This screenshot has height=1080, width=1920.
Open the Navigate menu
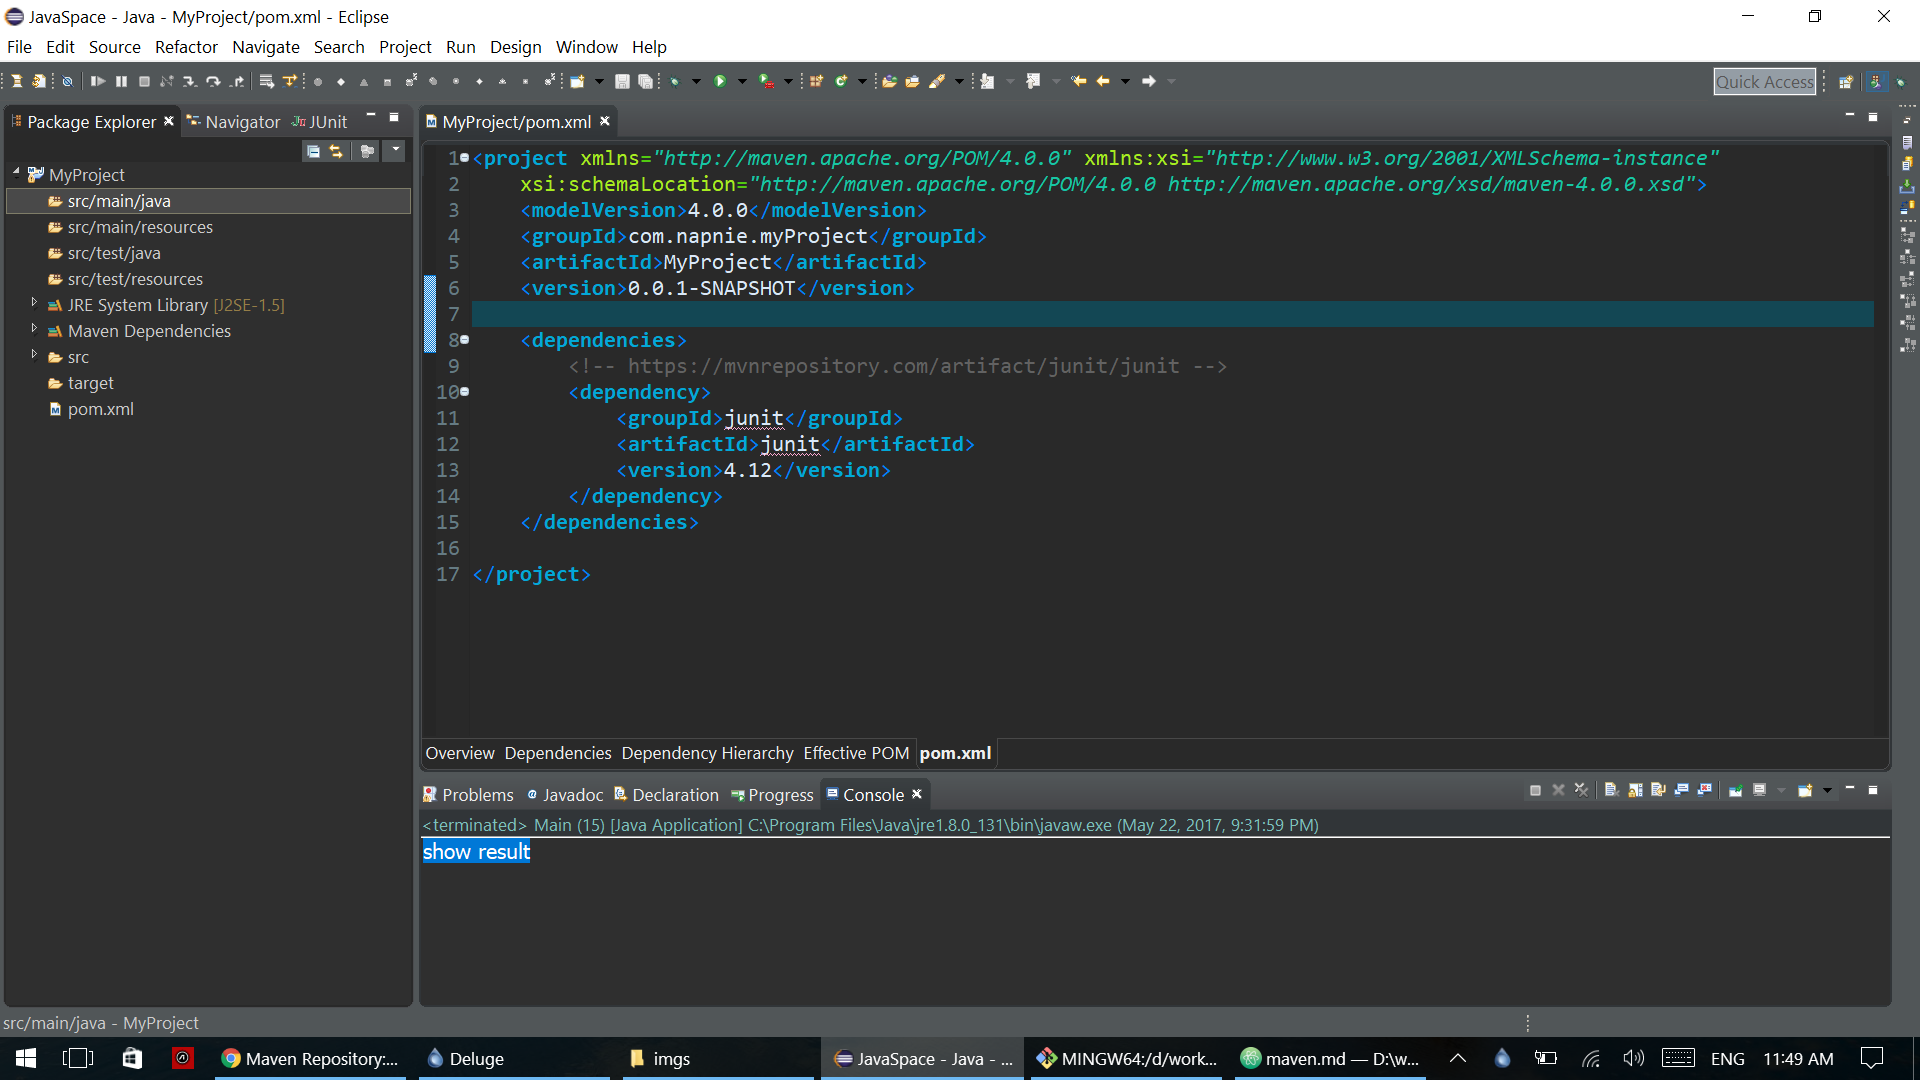click(266, 47)
